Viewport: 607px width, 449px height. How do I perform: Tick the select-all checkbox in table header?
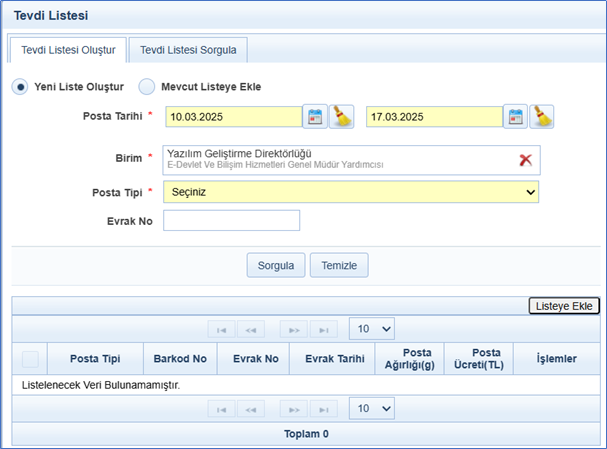[30, 359]
